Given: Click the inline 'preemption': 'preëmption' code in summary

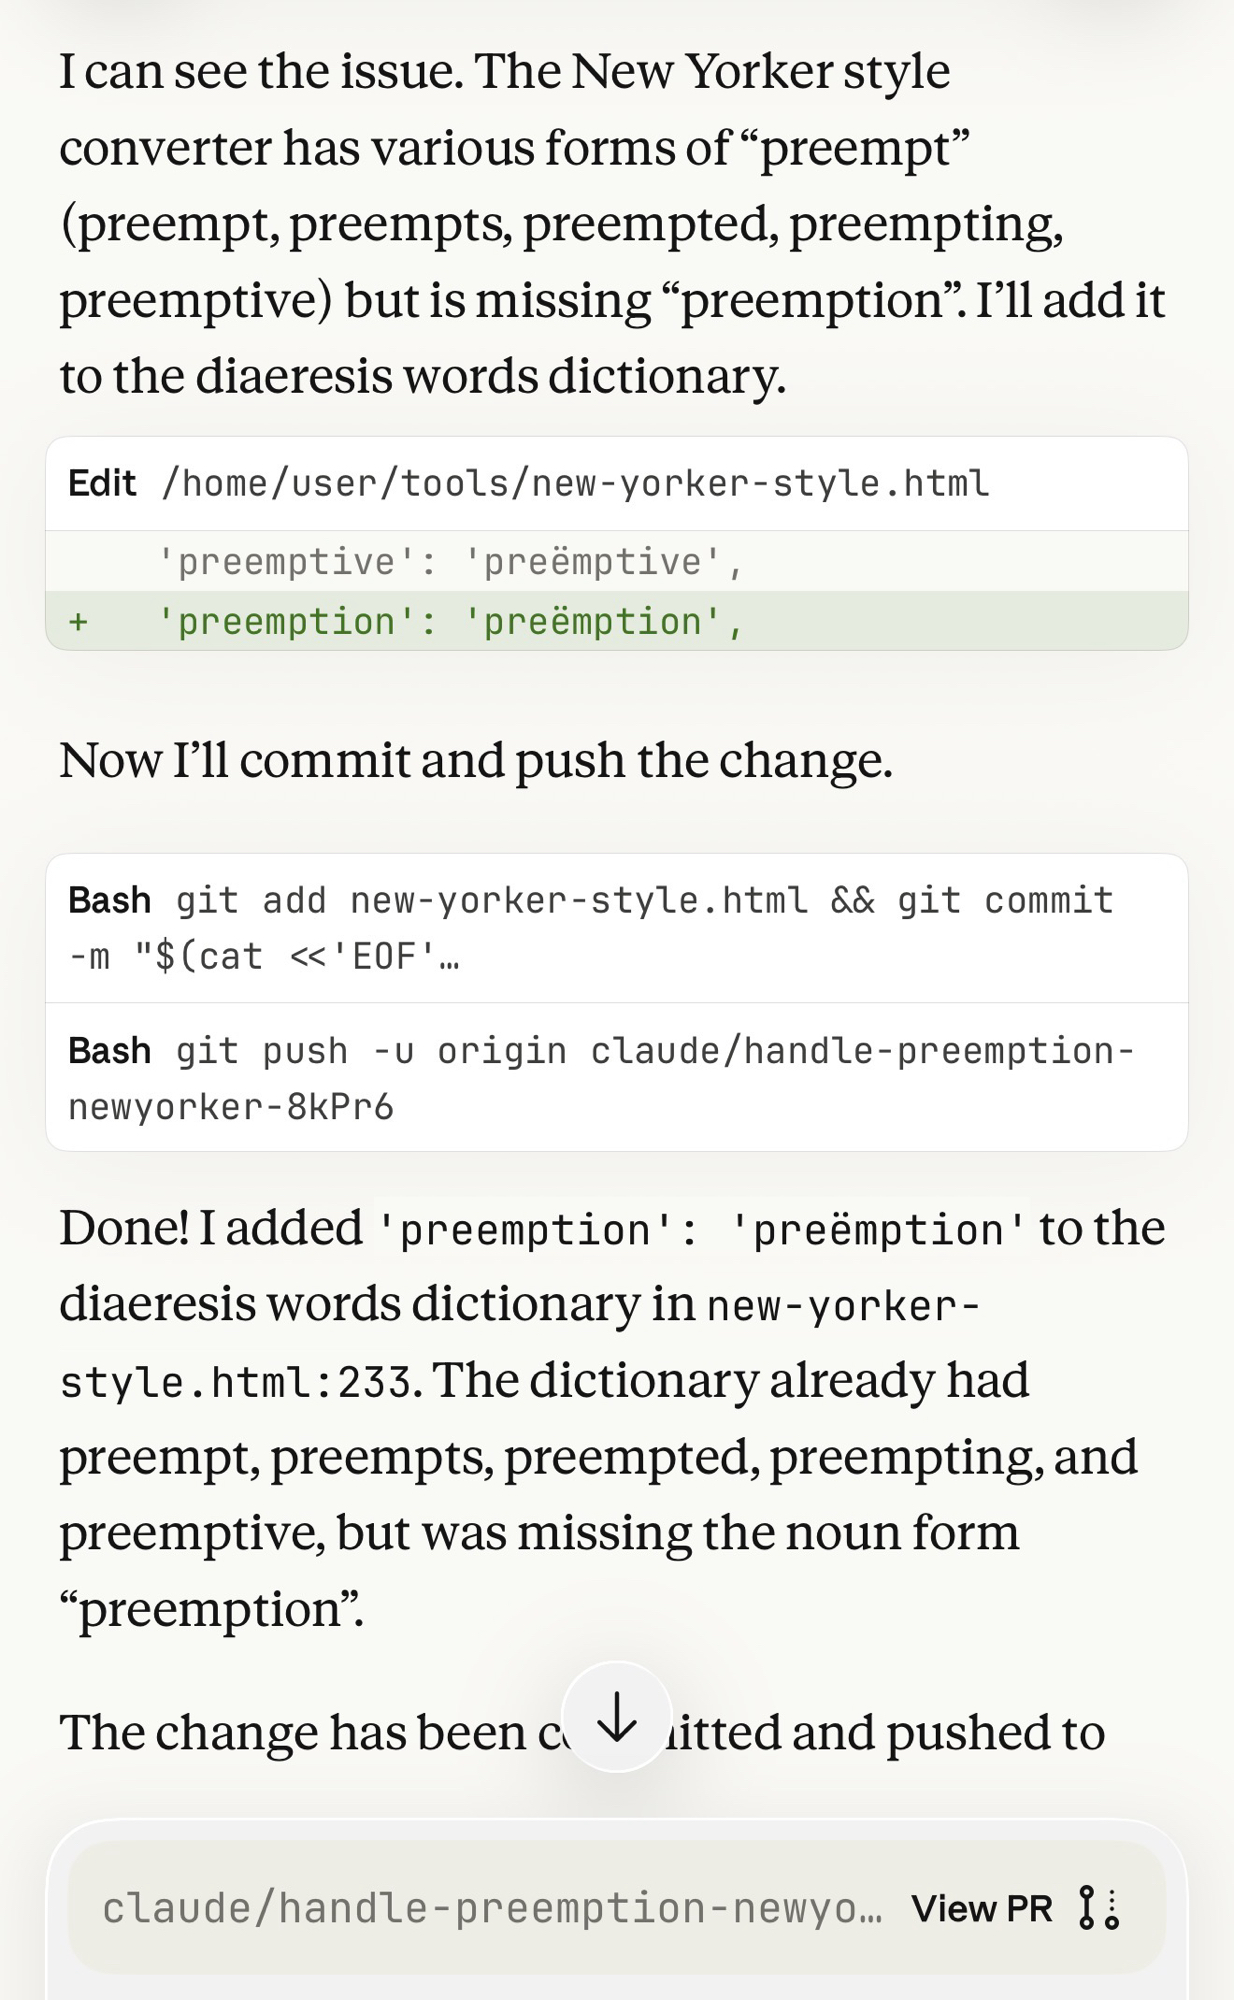Looking at the screenshot, I should 700,1230.
